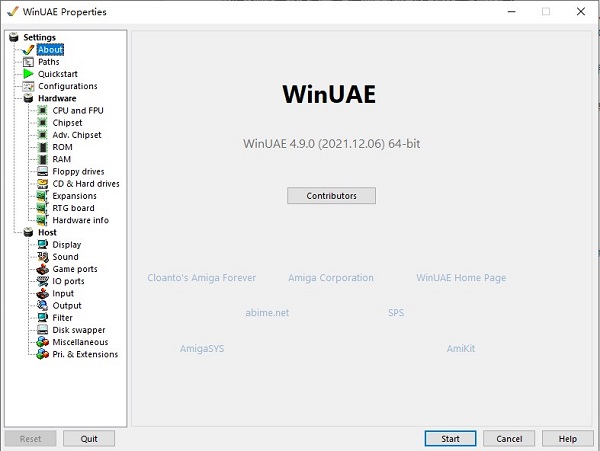Click the IO ports icon
600x451 pixels.
tap(42, 281)
